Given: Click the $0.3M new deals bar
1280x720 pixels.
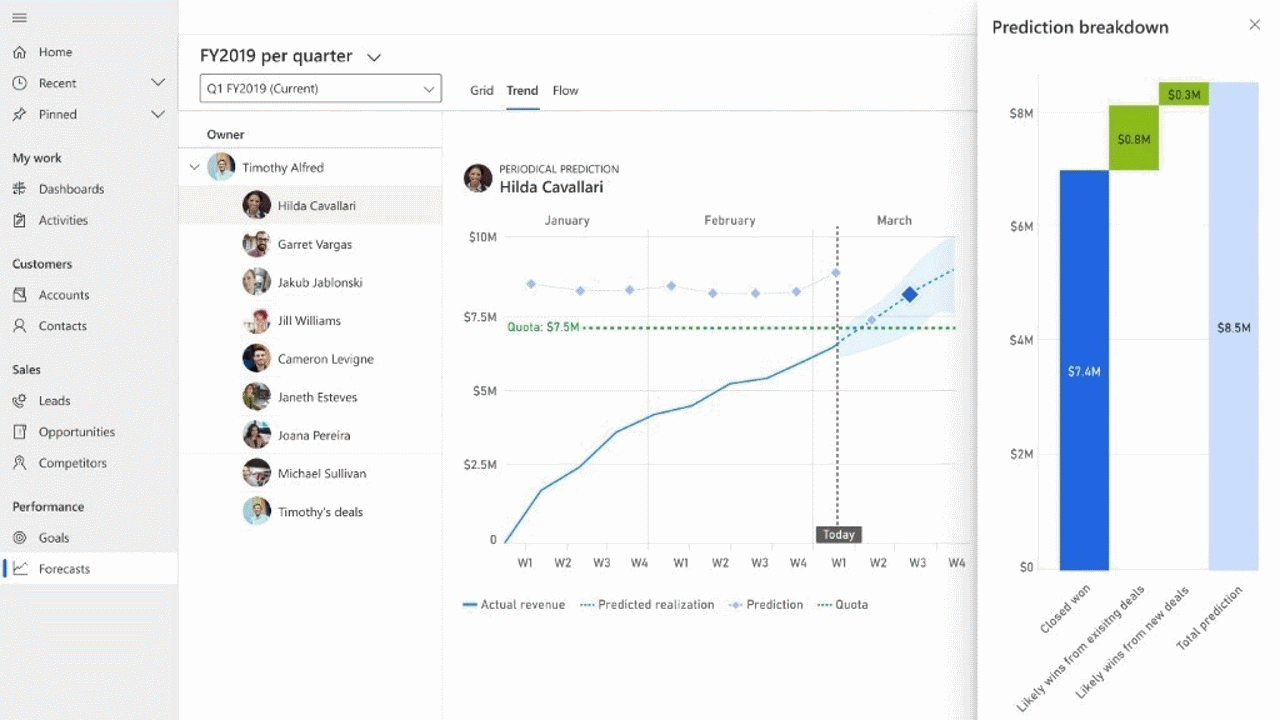Looking at the screenshot, I should [x=1184, y=94].
